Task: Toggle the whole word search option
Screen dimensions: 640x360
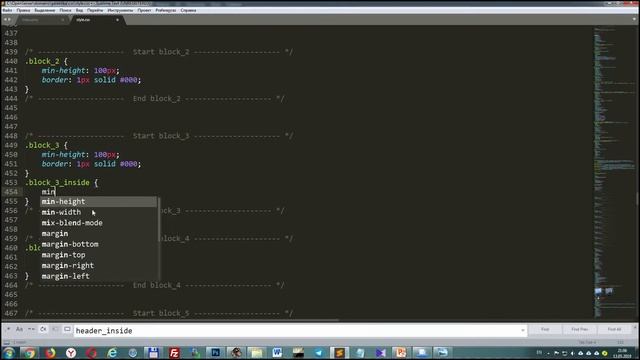Action: (x=31, y=329)
